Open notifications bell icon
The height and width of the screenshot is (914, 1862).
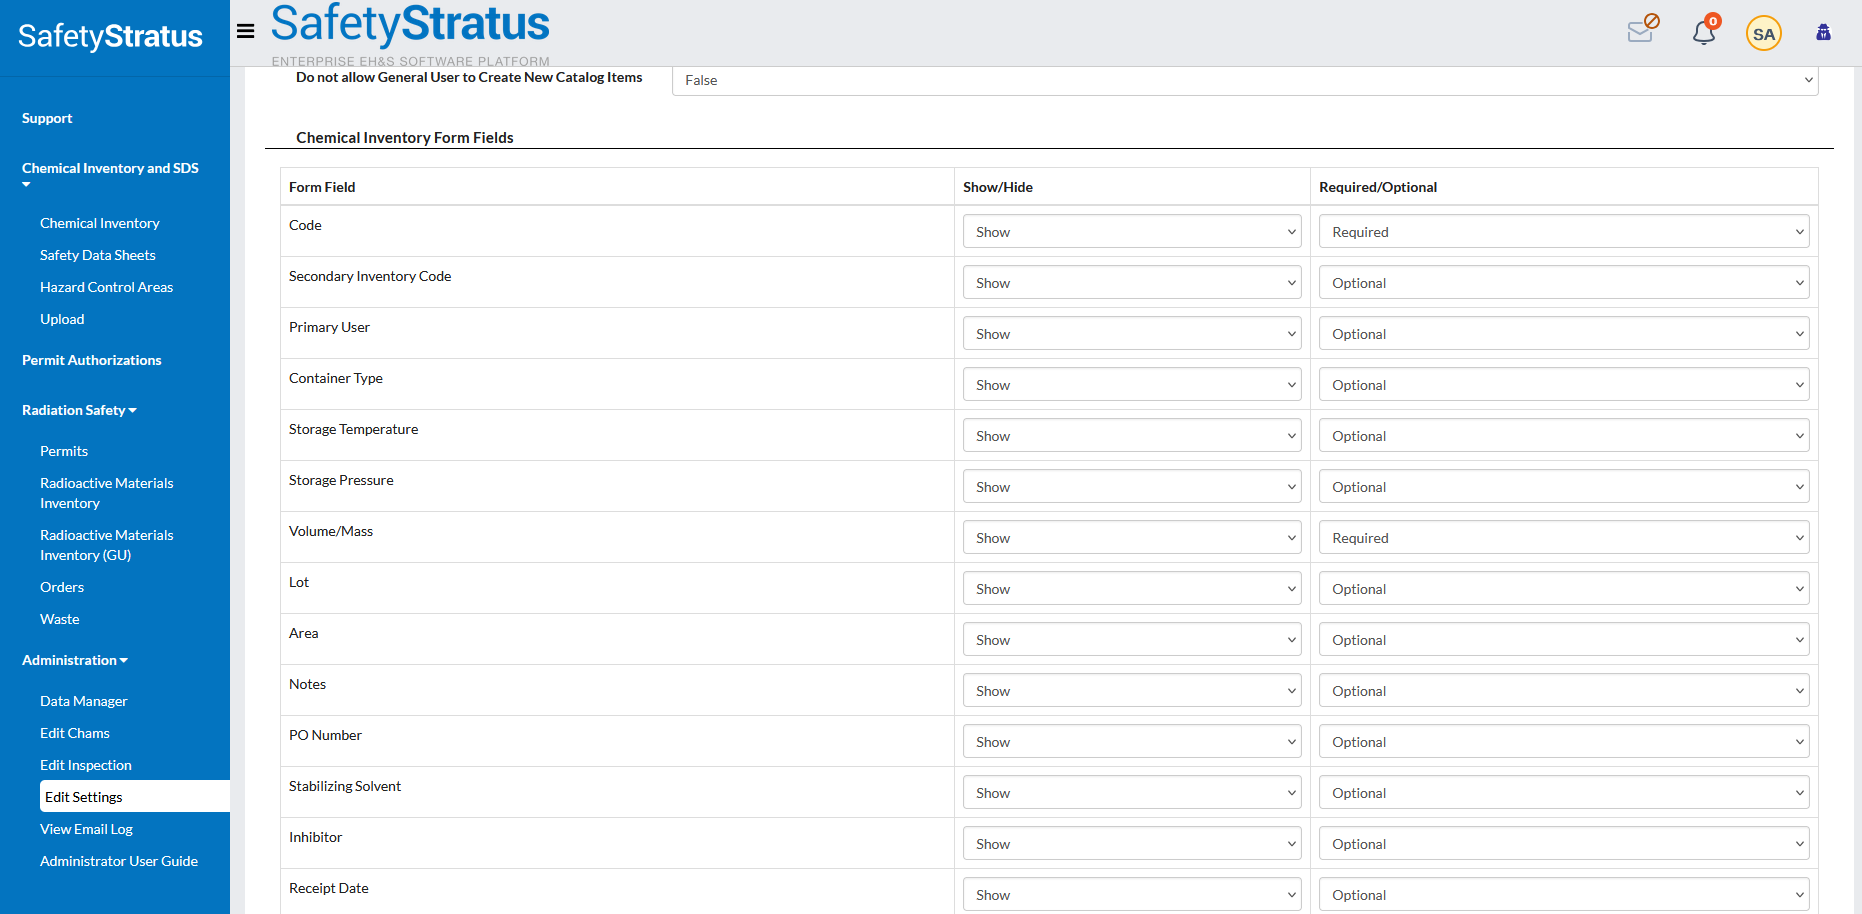pyautogui.click(x=1705, y=31)
